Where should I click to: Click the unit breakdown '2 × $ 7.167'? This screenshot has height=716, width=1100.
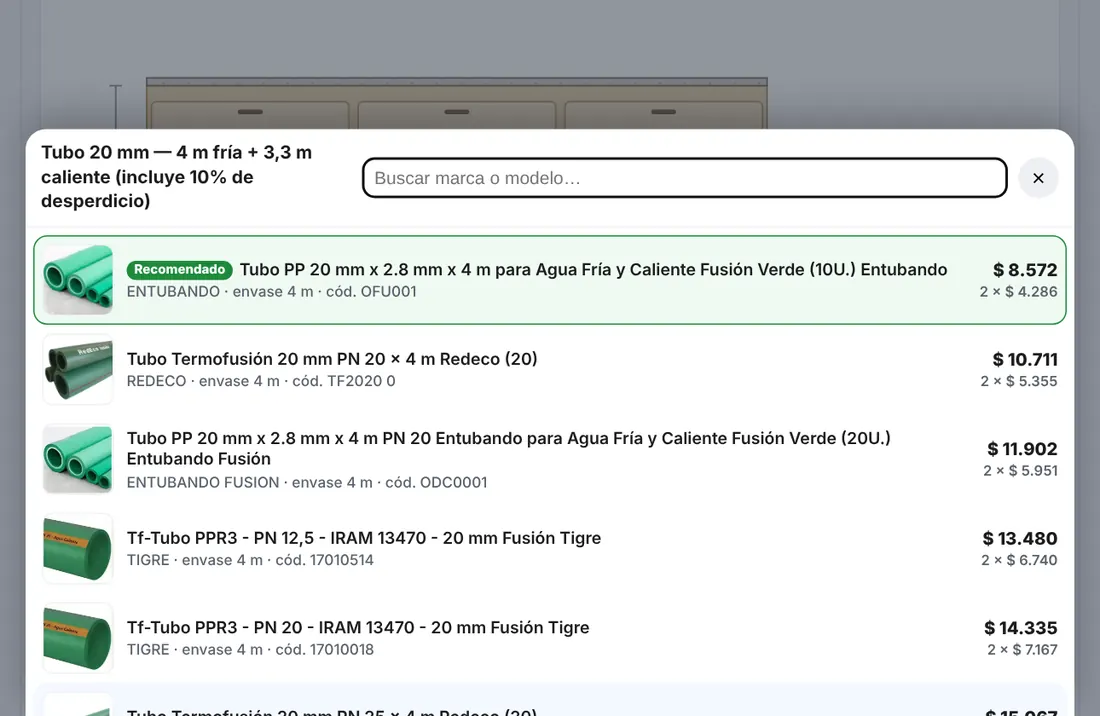click(x=1022, y=649)
